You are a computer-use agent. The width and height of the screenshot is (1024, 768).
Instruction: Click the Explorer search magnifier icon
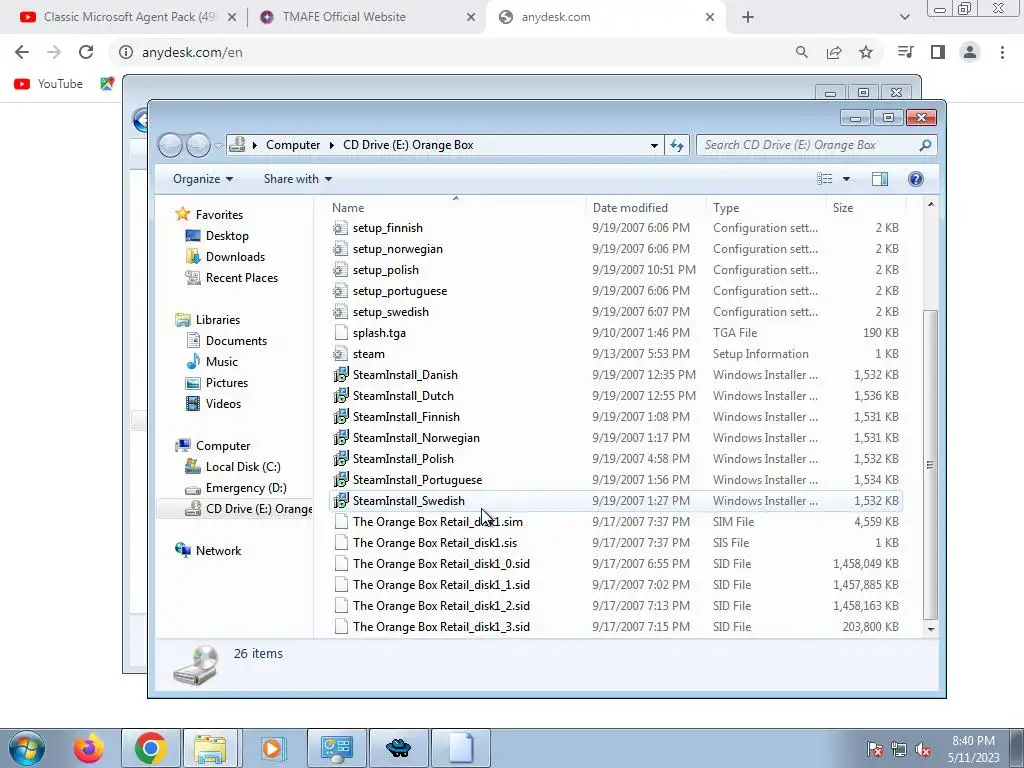click(x=925, y=145)
